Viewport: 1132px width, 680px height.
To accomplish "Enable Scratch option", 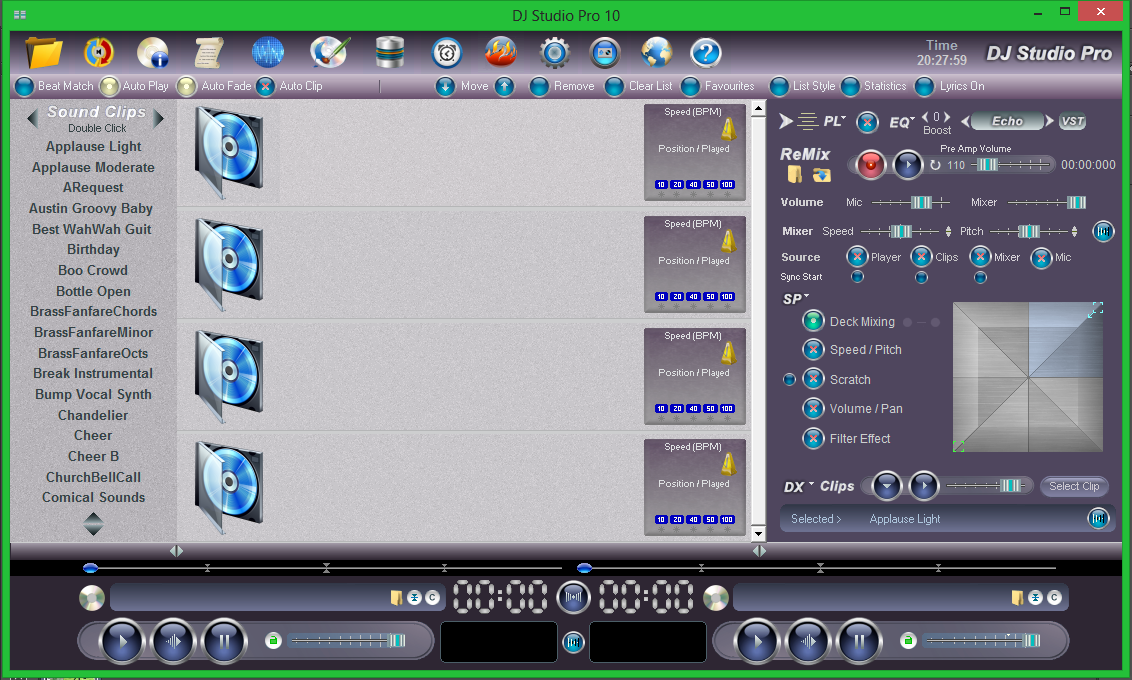I will (x=813, y=379).
